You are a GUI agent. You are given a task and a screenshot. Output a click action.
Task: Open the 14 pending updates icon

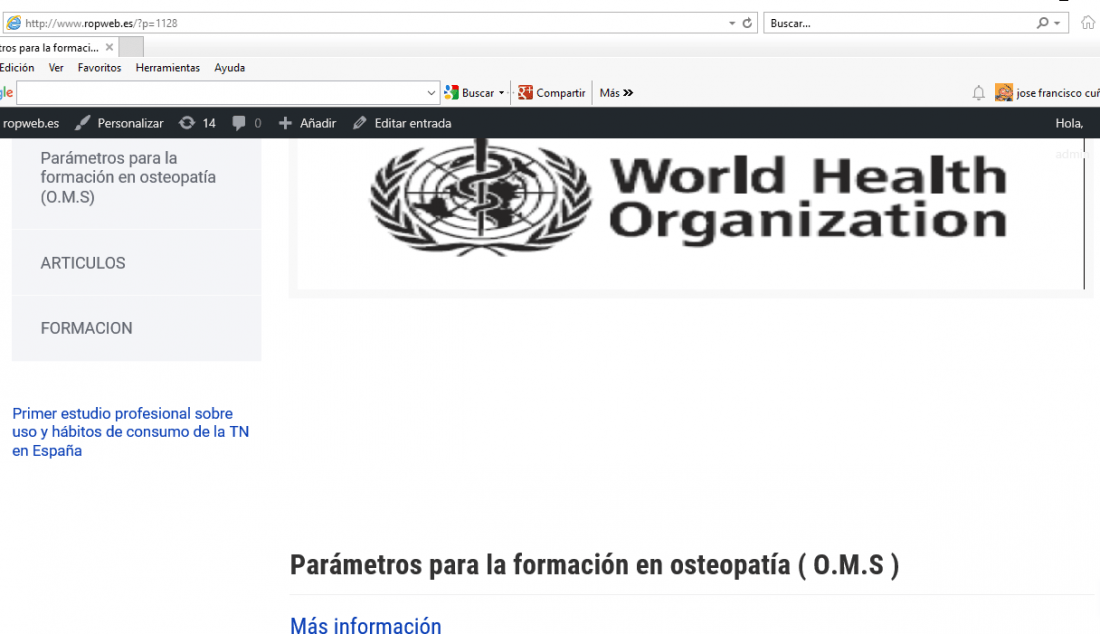coord(197,123)
